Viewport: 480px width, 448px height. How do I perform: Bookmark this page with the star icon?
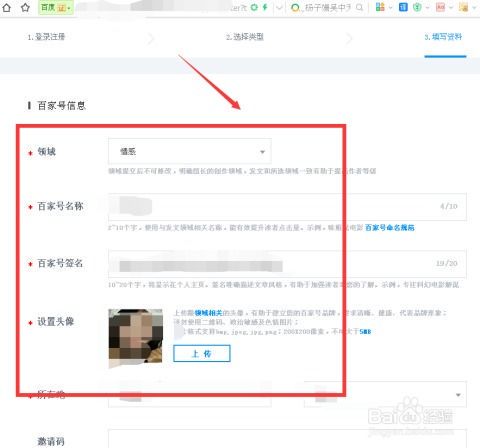tap(25, 7)
